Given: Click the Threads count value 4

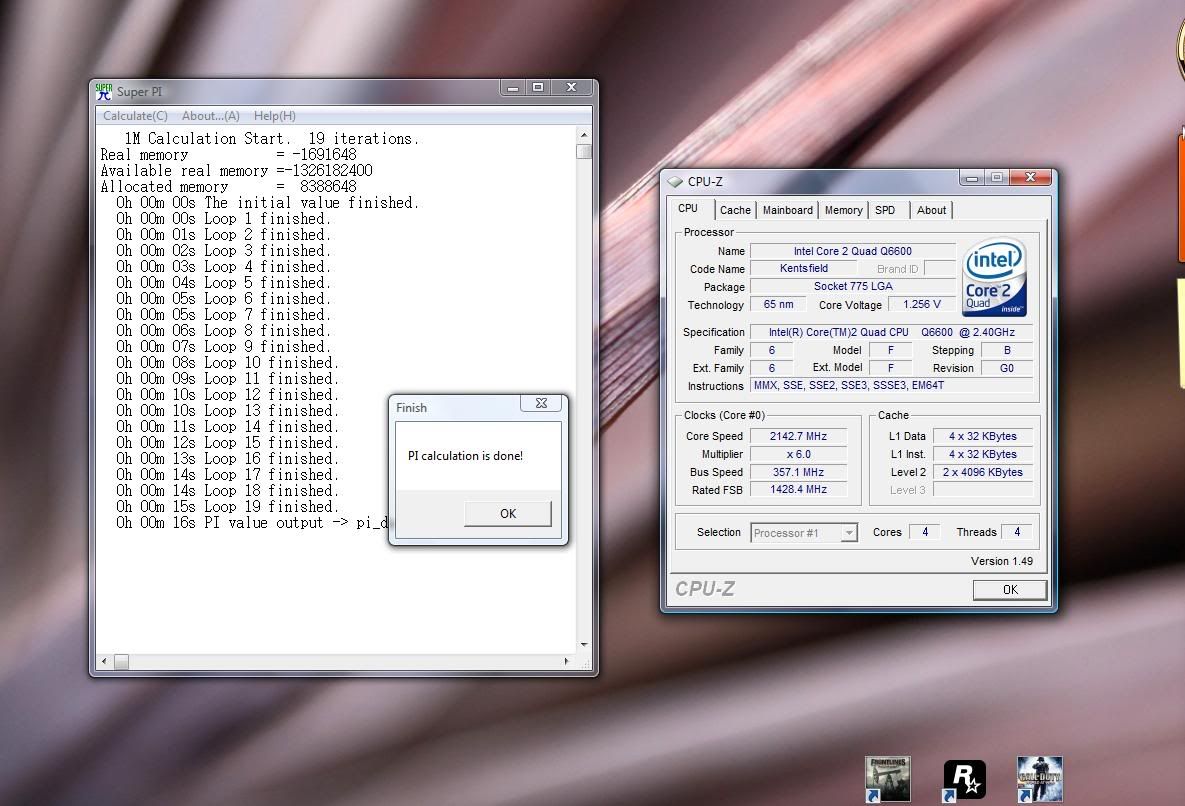Looking at the screenshot, I should [x=1016, y=532].
